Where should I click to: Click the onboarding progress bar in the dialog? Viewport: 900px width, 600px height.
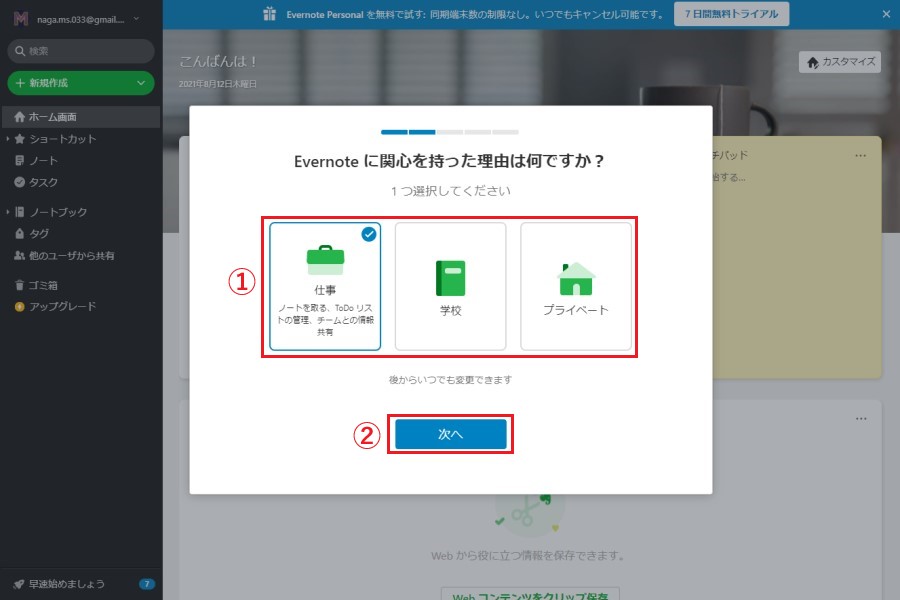click(450, 132)
